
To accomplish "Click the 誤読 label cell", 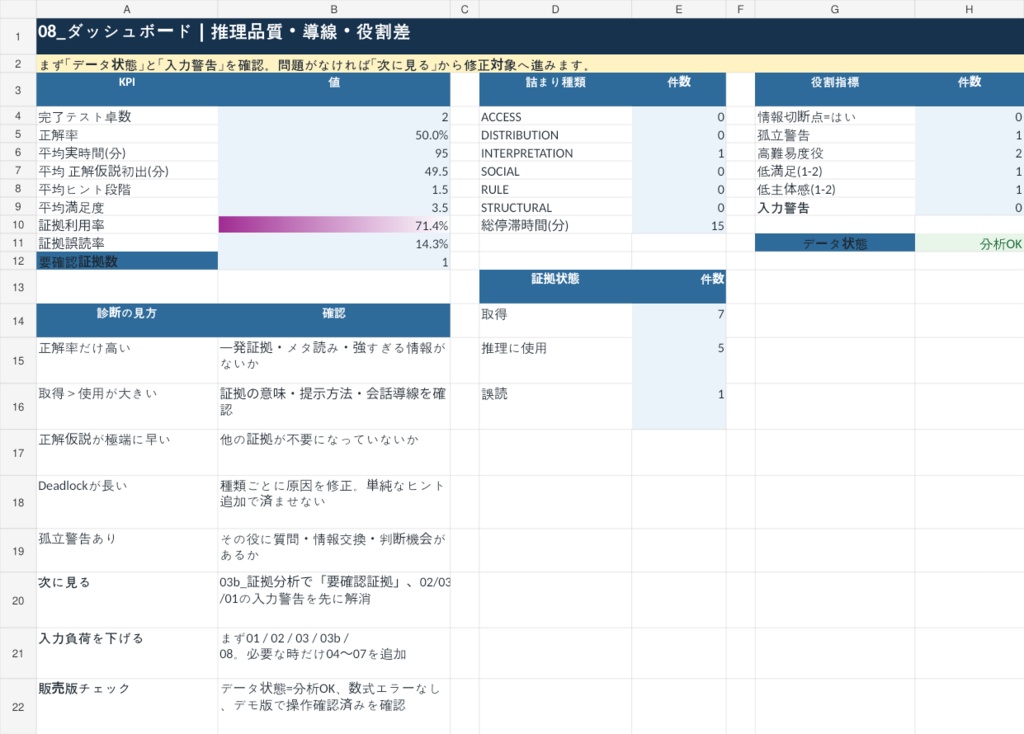I will [x=555, y=406].
